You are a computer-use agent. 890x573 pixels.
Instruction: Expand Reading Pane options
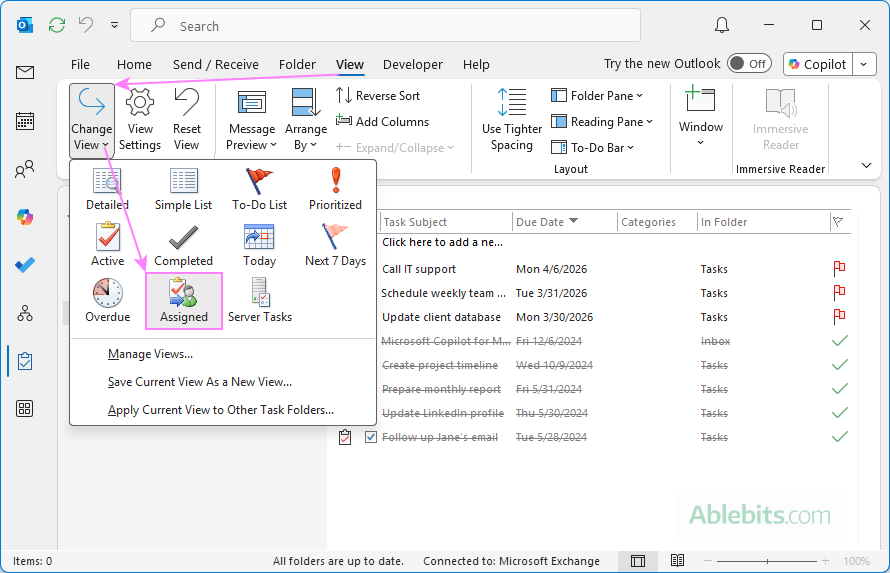(602, 121)
